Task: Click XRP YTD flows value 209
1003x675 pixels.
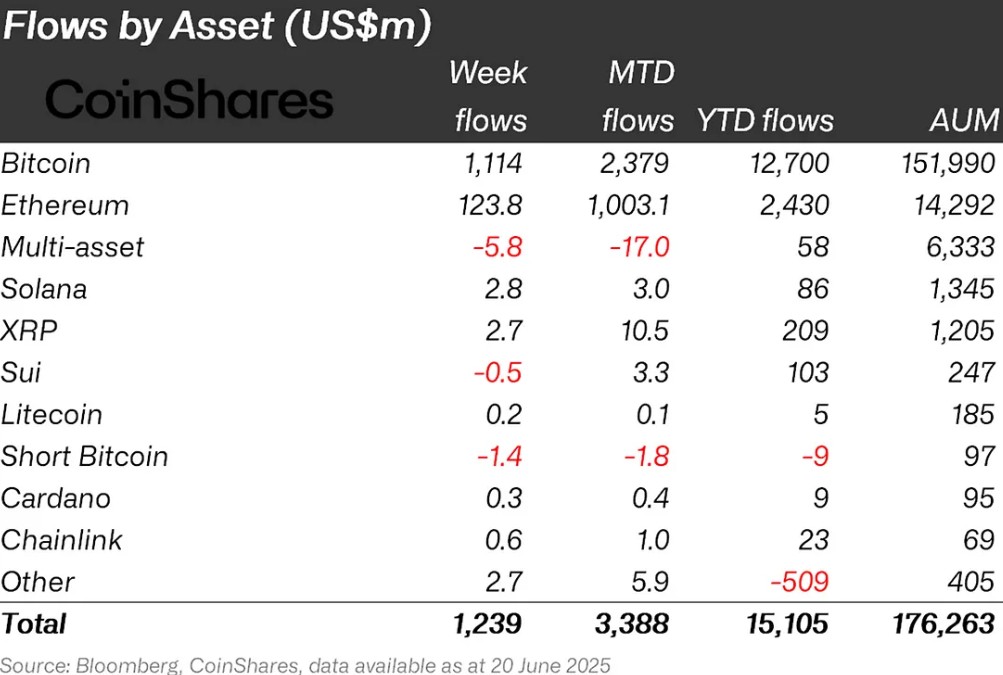Action: click(805, 331)
